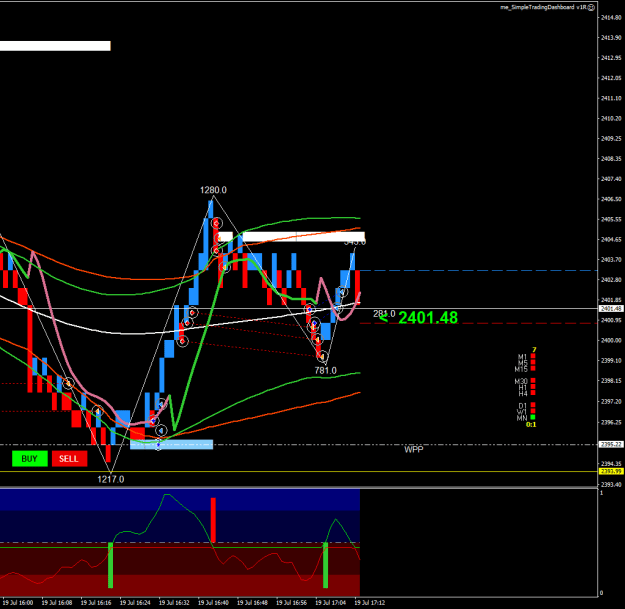Viewport: 625px width, 609px height.
Task: Click the WPP pivot label
Action: click(x=414, y=450)
